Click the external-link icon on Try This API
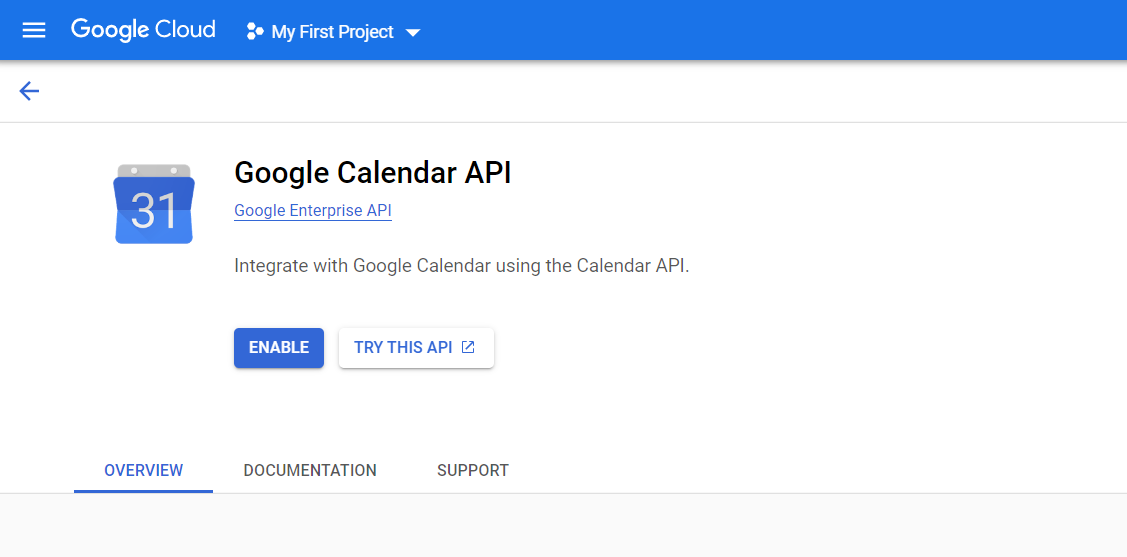This screenshot has width=1127, height=557. [468, 348]
